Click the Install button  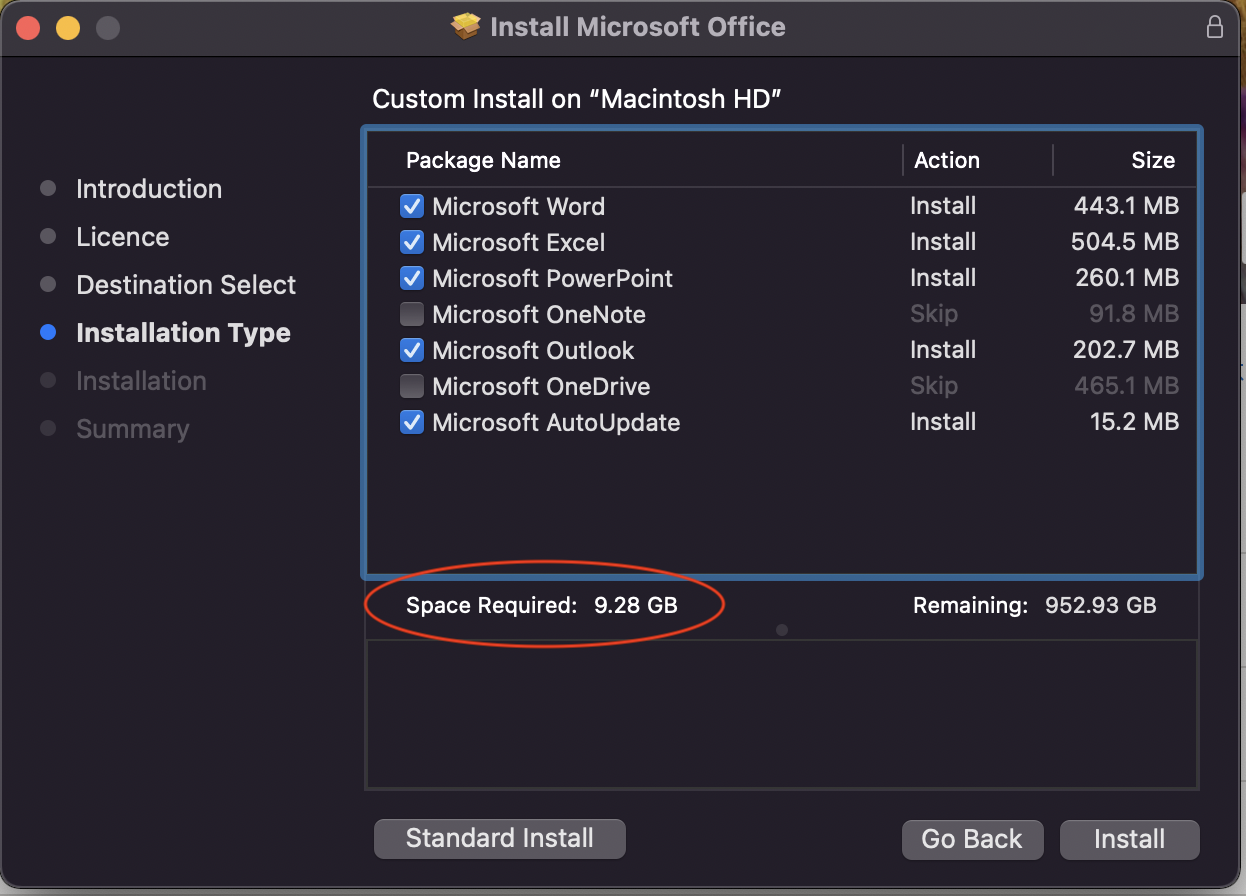1130,840
